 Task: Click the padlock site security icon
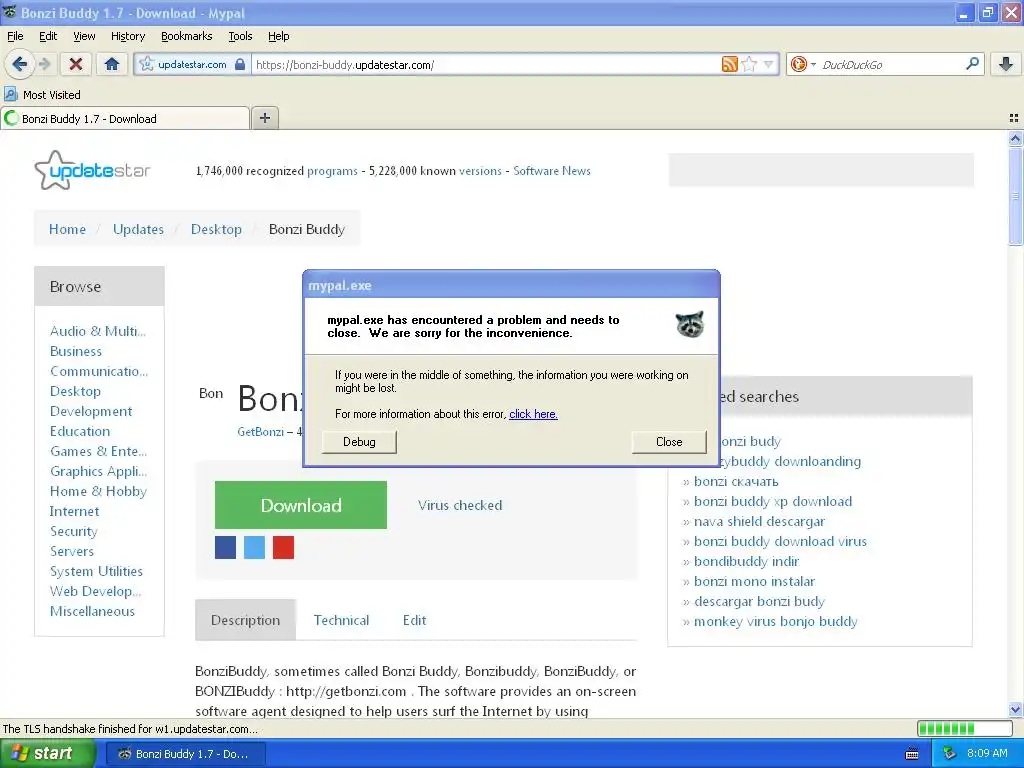240,64
